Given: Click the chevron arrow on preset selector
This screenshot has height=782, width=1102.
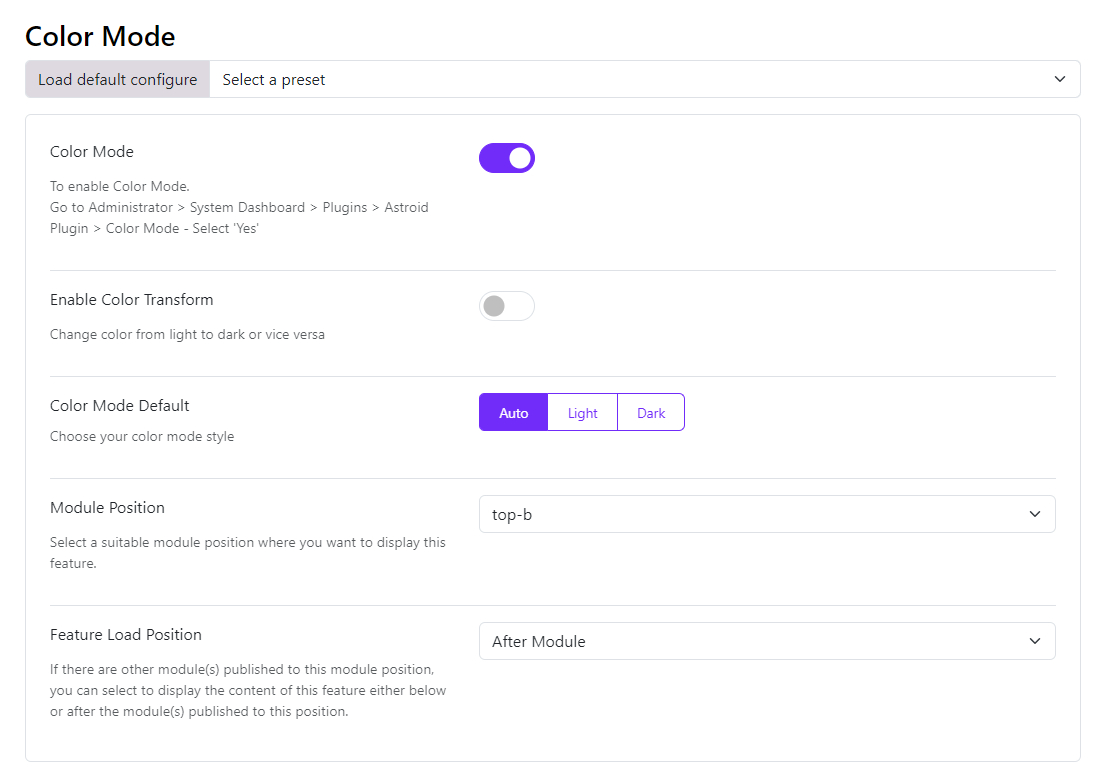Looking at the screenshot, I should 1060,79.
